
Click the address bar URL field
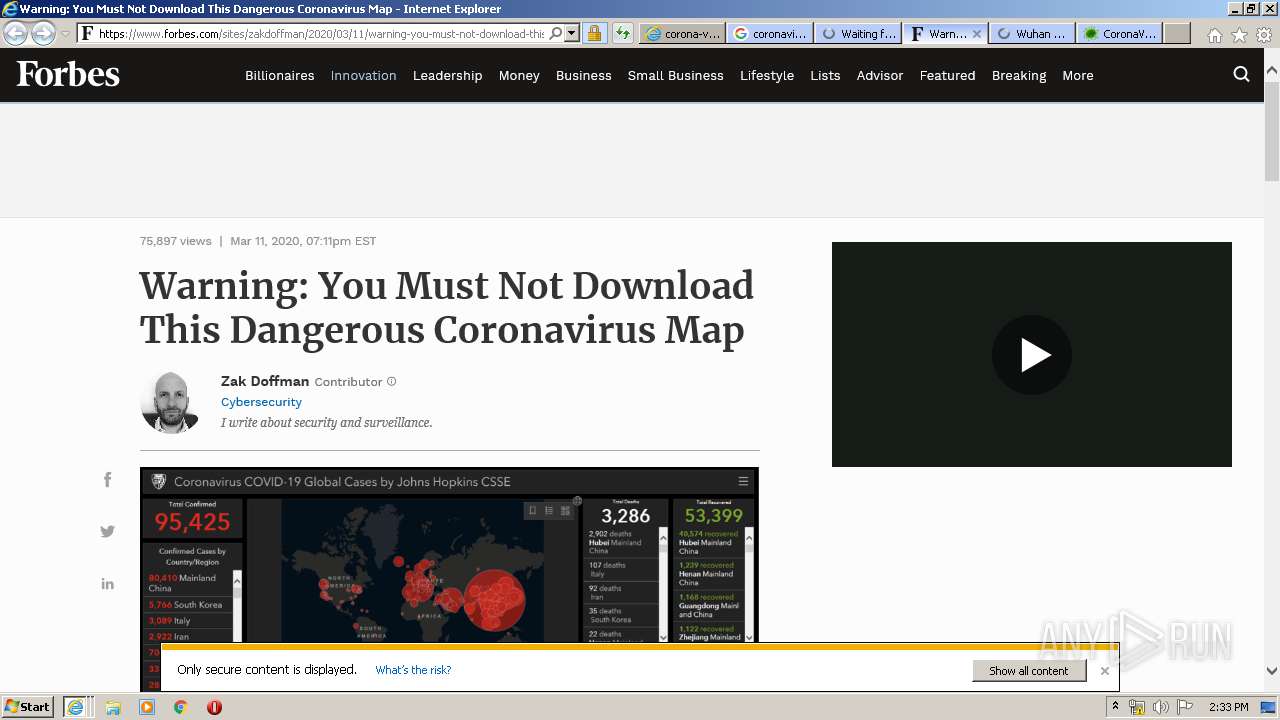[320, 33]
